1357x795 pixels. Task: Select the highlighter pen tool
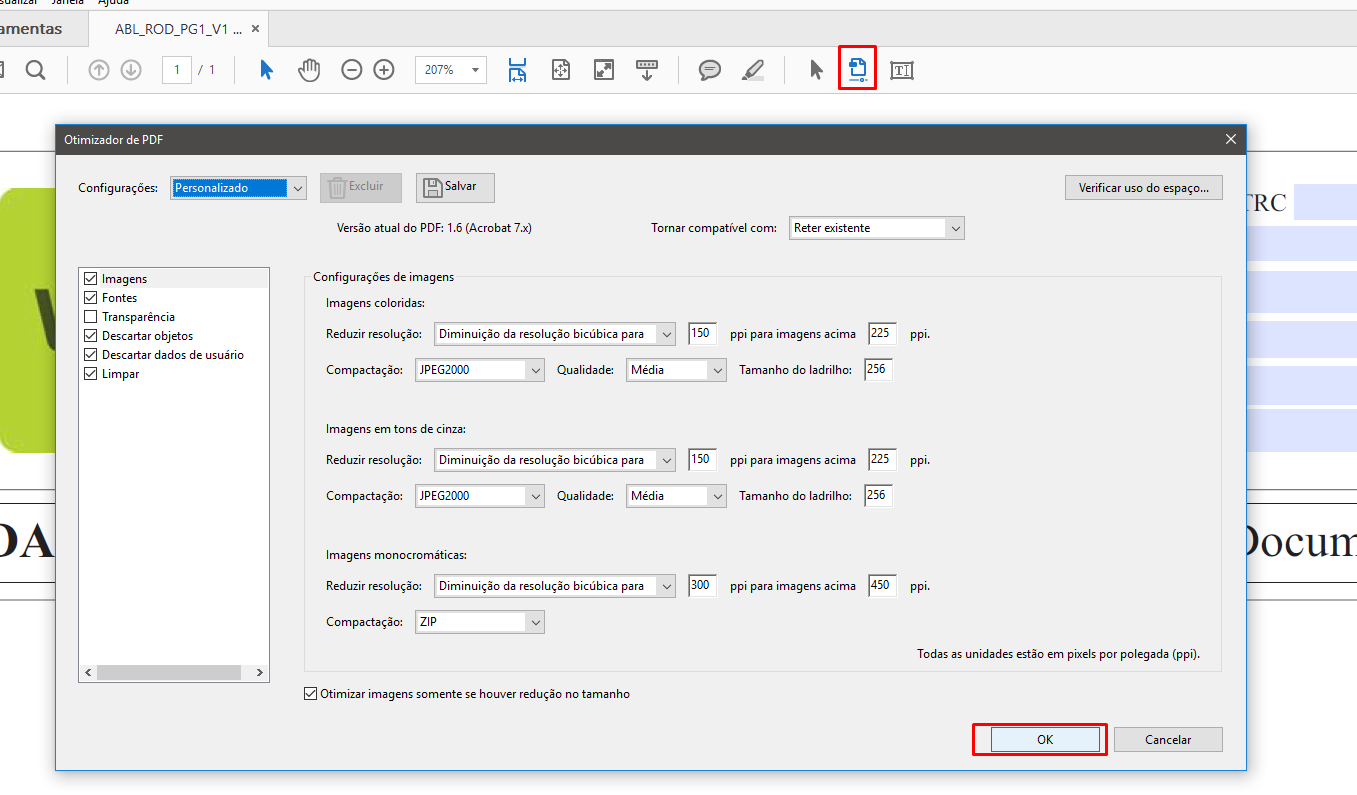coord(753,70)
